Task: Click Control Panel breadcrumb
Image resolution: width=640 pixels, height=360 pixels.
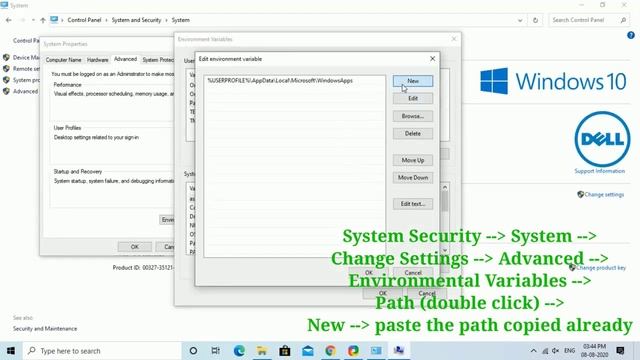Action: click(84, 20)
